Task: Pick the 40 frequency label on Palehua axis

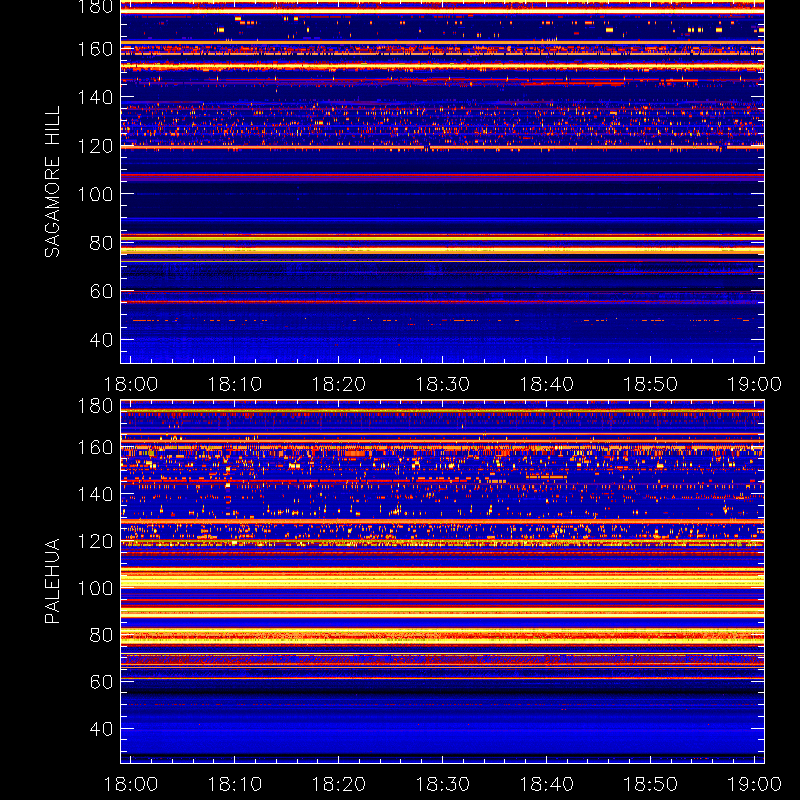Action: coord(101,729)
